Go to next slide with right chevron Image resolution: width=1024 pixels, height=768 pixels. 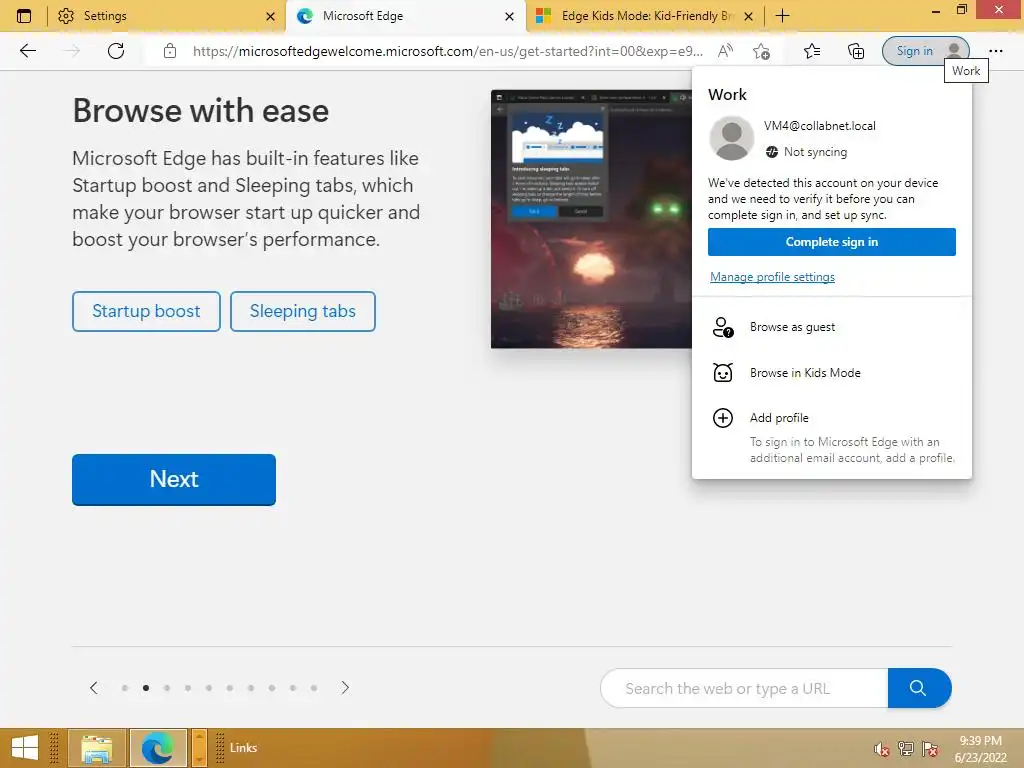(x=345, y=688)
